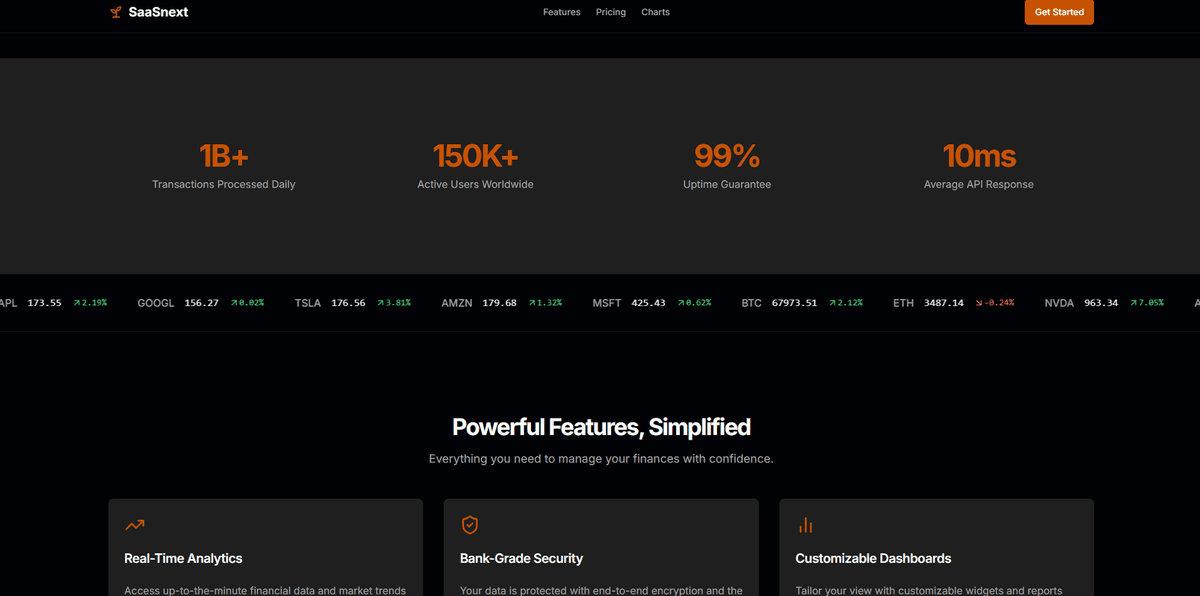The image size is (1200, 596).
Task: Click the MSFT price 425.43
Action: click(x=649, y=303)
